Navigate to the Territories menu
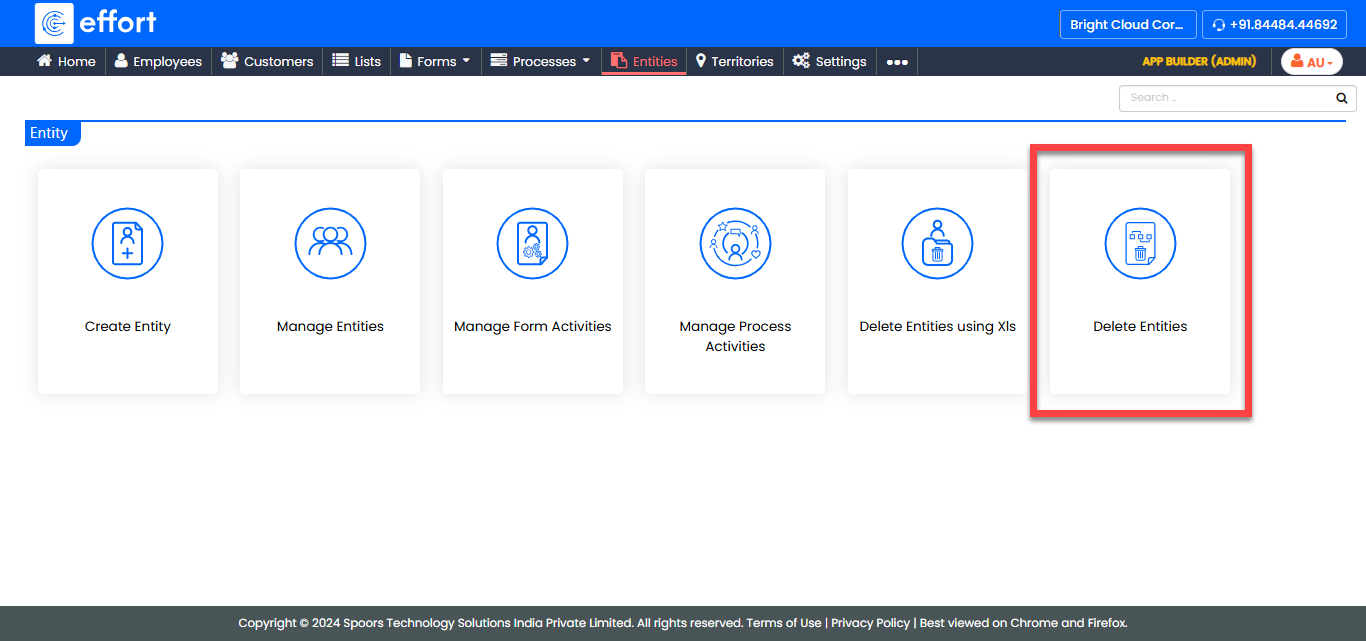1366x641 pixels. [734, 61]
